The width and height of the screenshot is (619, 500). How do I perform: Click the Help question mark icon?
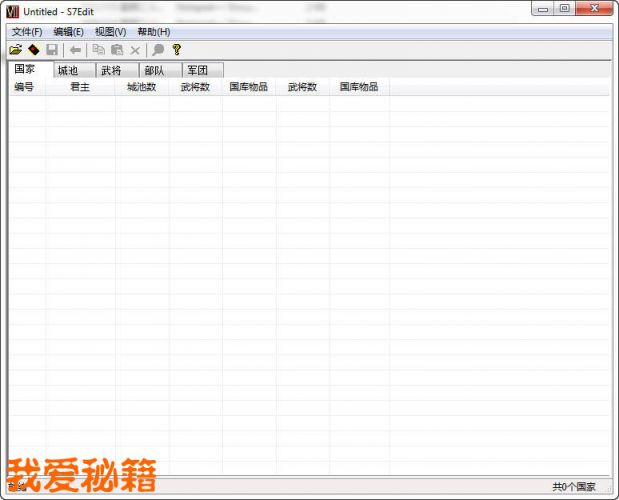(x=177, y=50)
